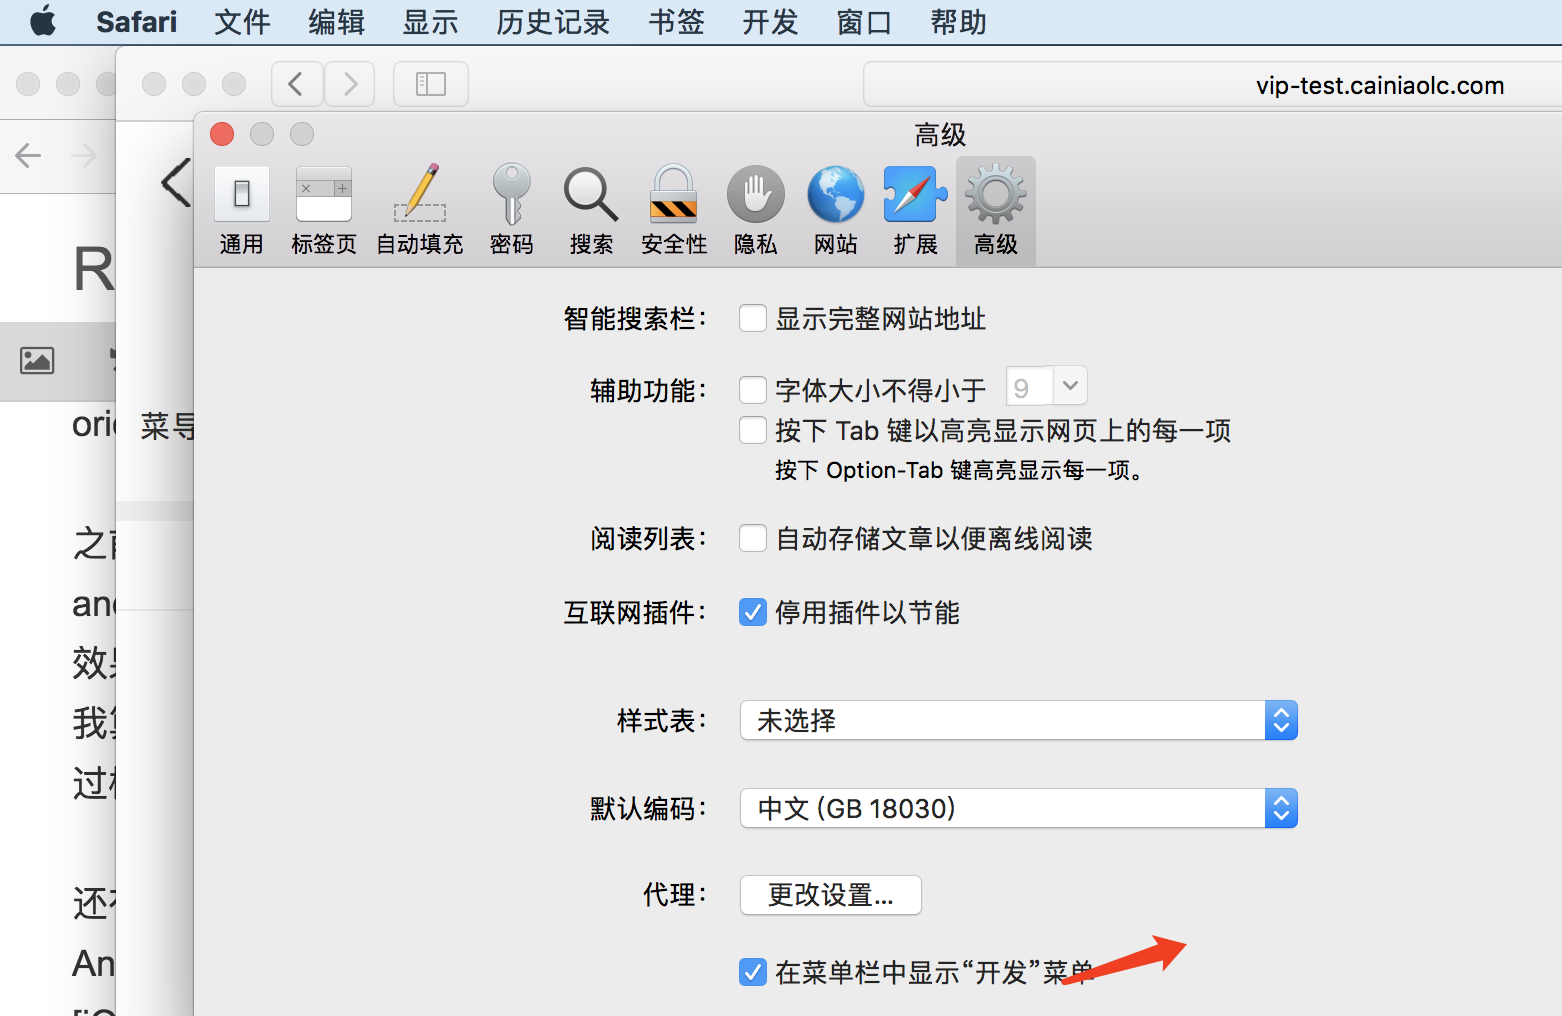
Task: Open the 样式表 stylesheet dropdown
Action: 1018,720
